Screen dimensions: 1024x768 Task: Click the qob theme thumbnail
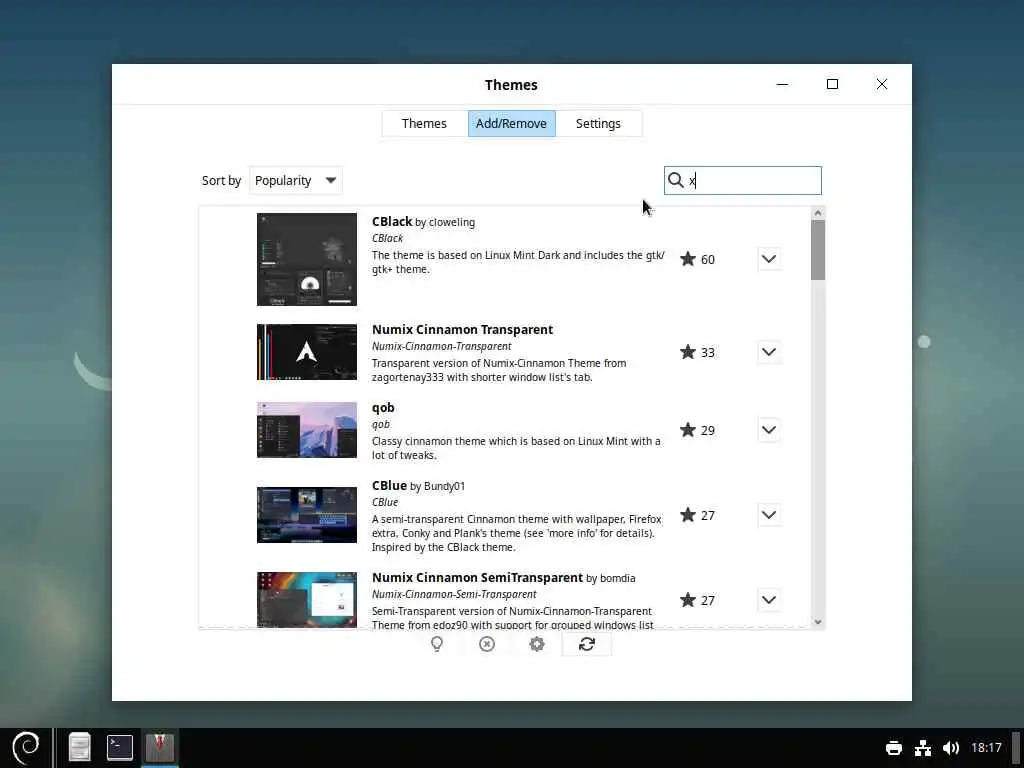coord(307,430)
